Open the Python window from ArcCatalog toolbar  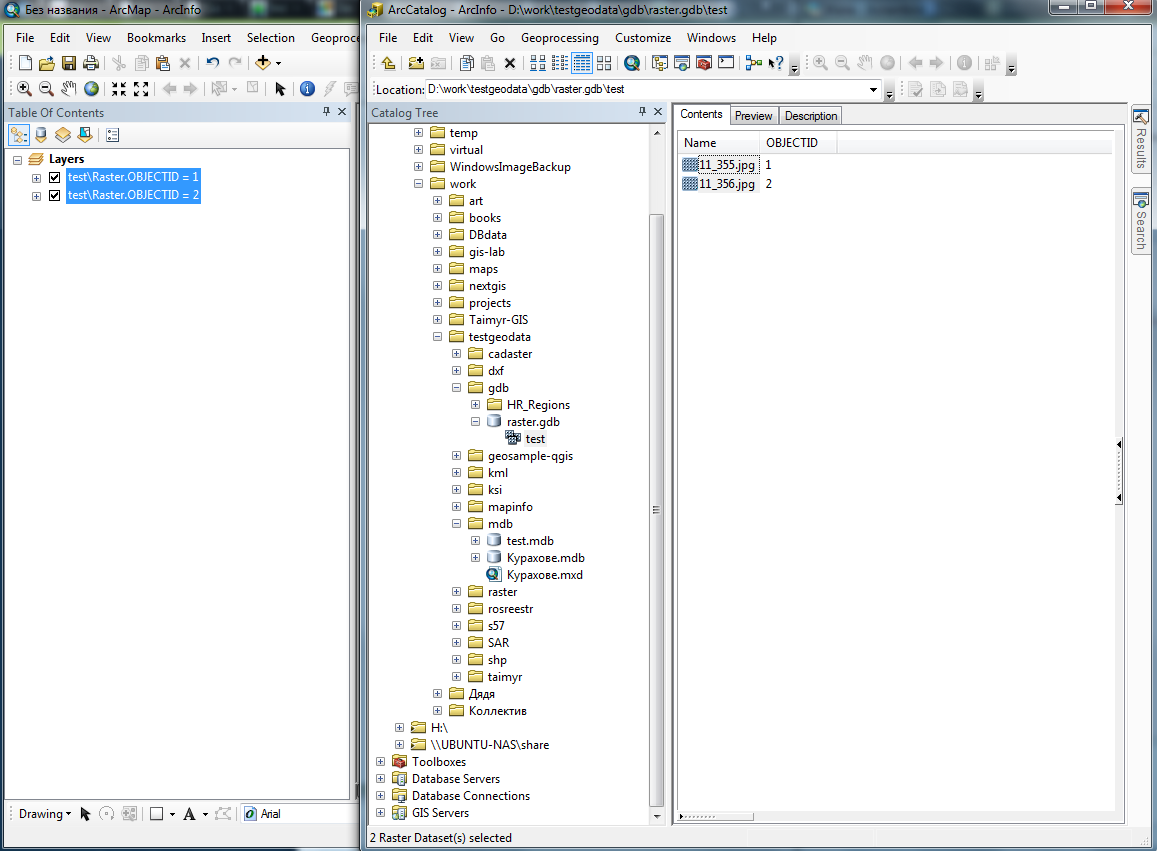(x=726, y=63)
